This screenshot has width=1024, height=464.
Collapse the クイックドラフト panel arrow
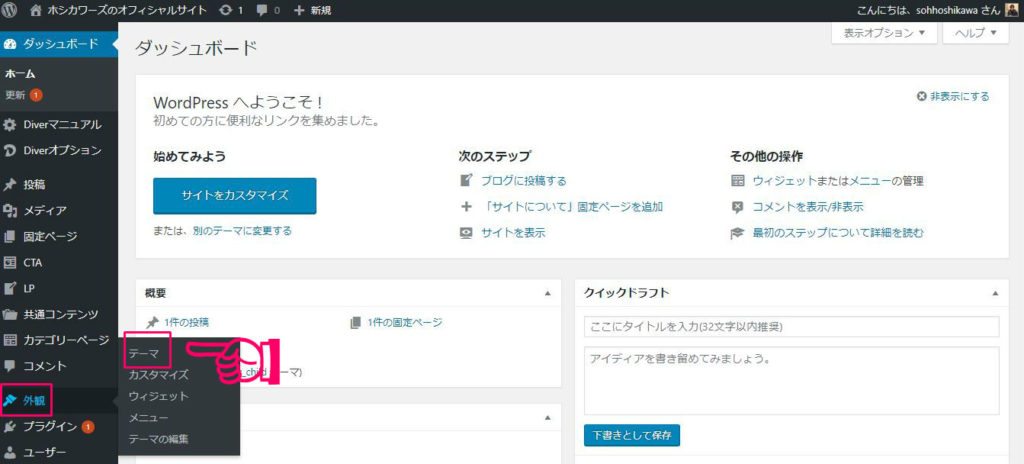995,293
